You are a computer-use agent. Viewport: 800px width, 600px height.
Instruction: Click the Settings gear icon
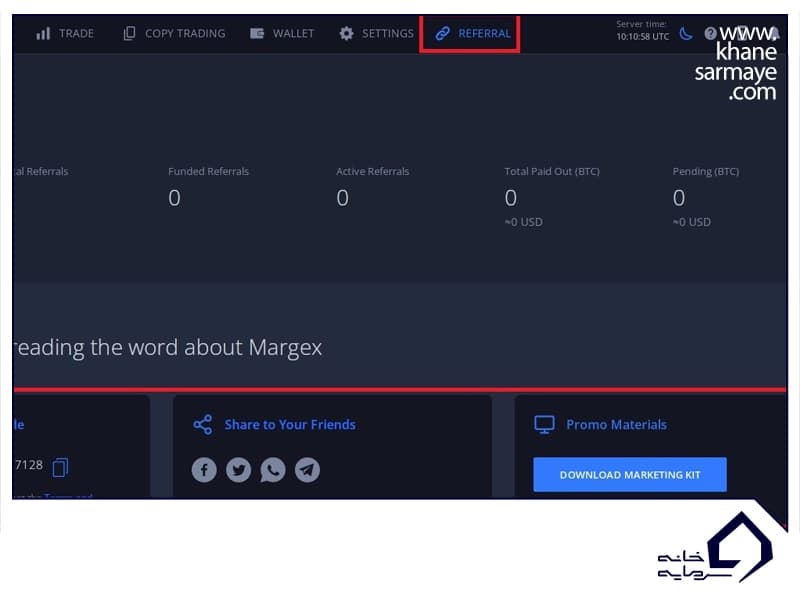click(x=346, y=34)
